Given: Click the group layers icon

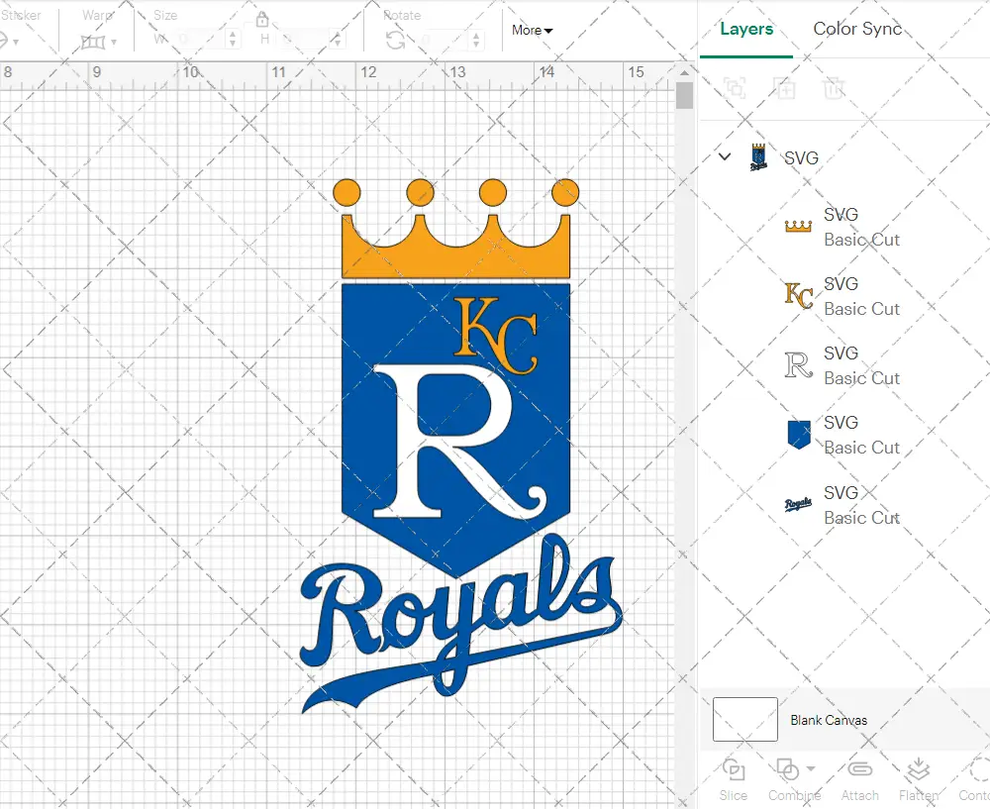Looking at the screenshot, I should 735,88.
